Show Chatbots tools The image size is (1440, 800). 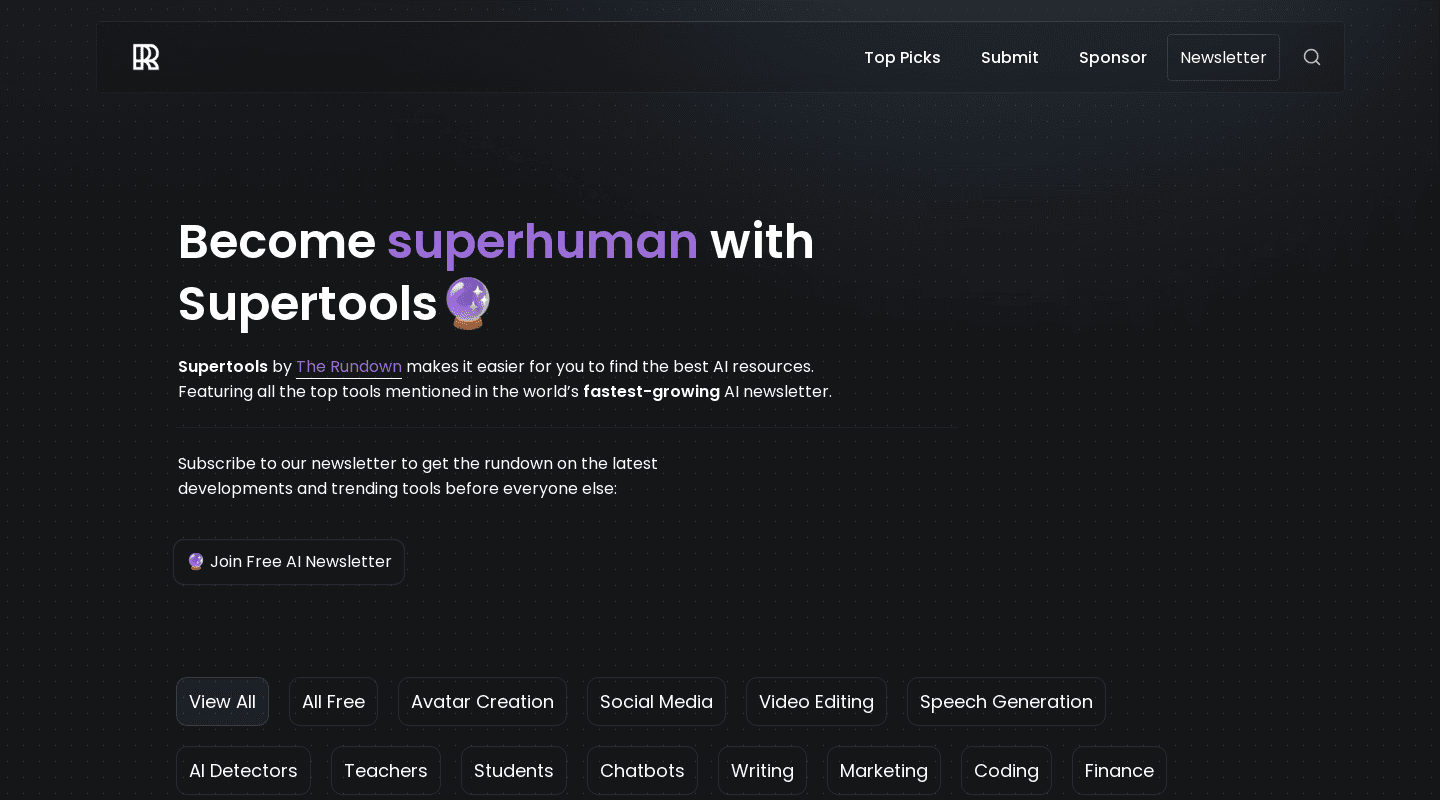[x=642, y=771]
